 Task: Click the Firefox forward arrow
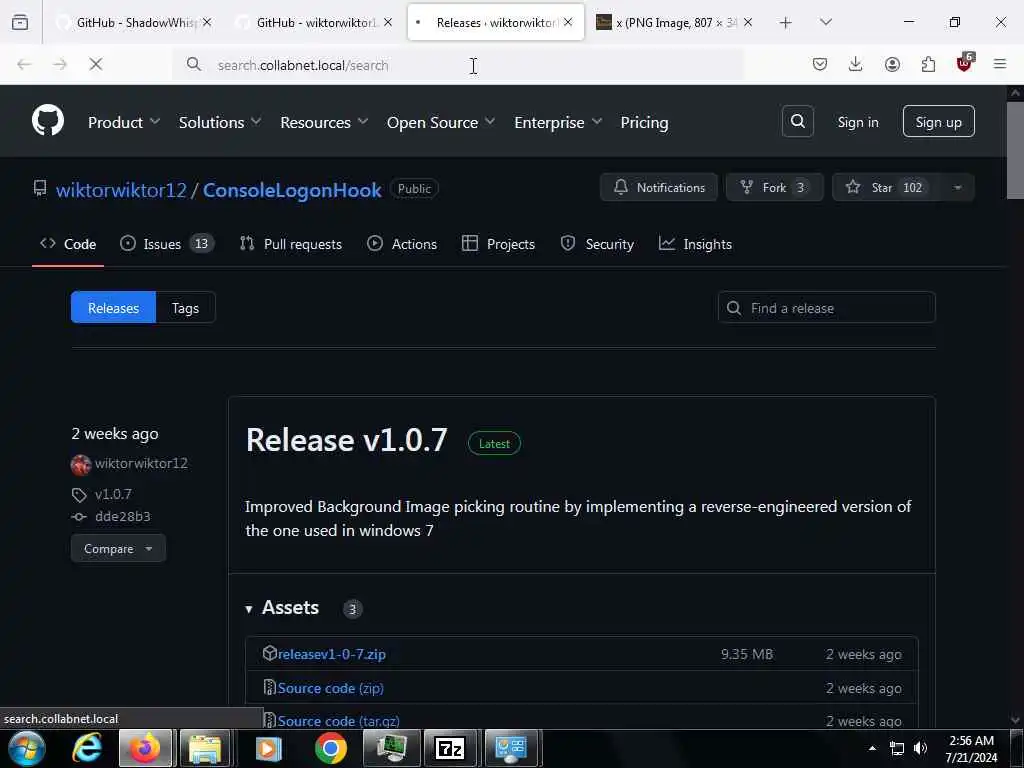click(59, 64)
